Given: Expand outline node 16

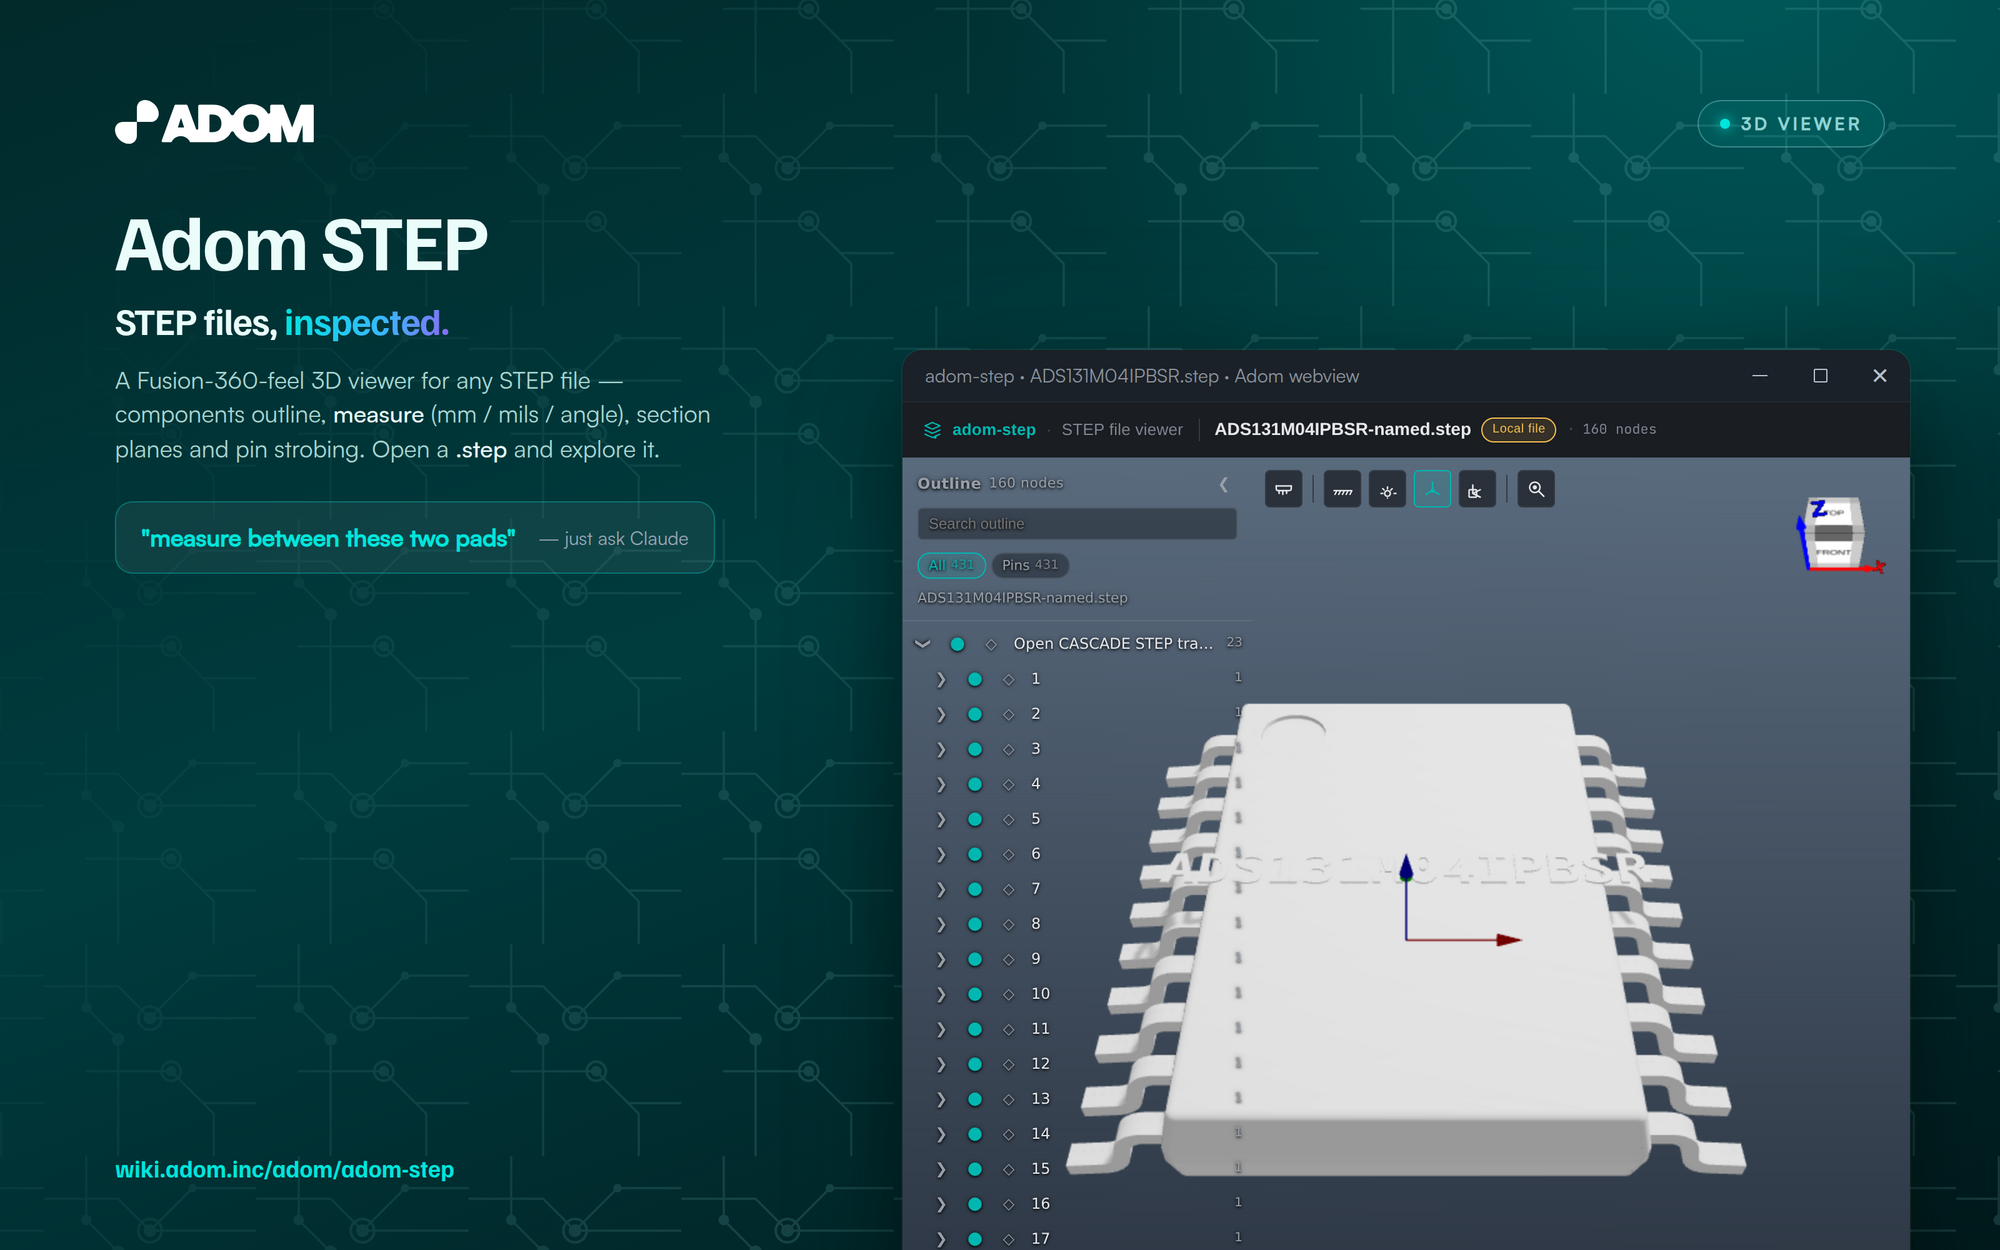Looking at the screenshot, I should (941, 1204).
